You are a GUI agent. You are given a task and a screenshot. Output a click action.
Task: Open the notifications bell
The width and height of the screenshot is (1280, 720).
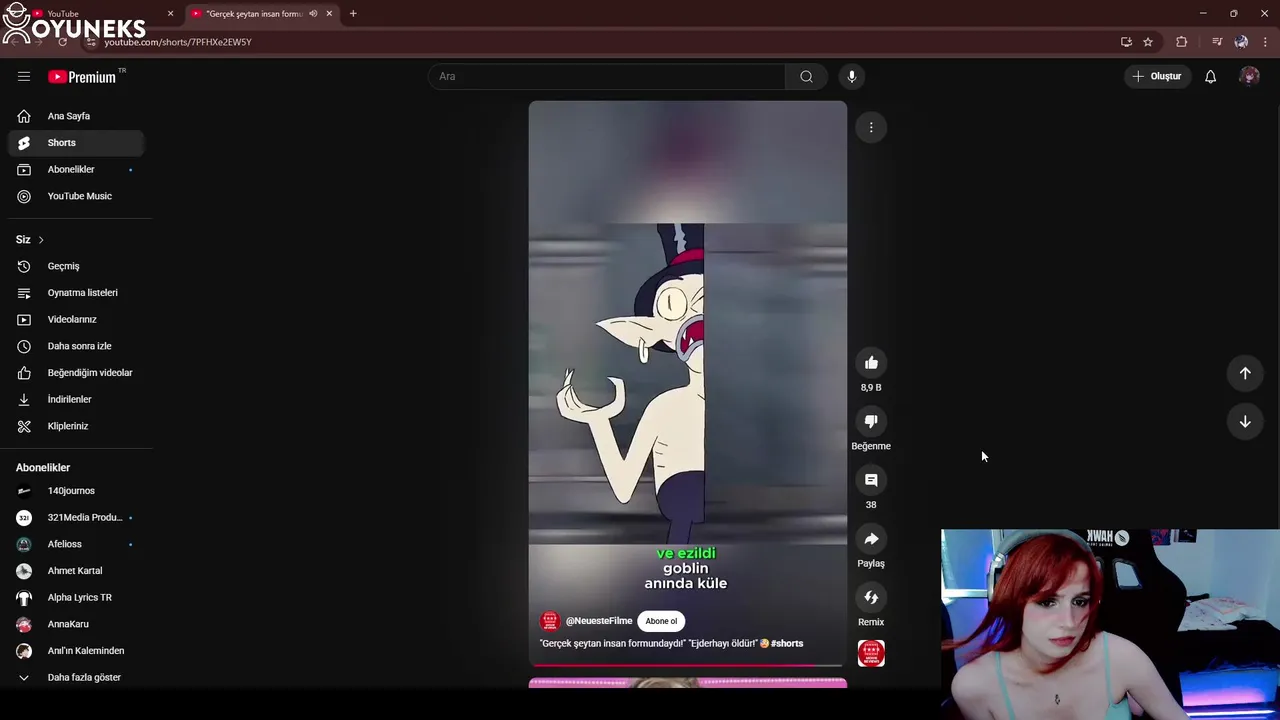click(x=1210, y=76)
